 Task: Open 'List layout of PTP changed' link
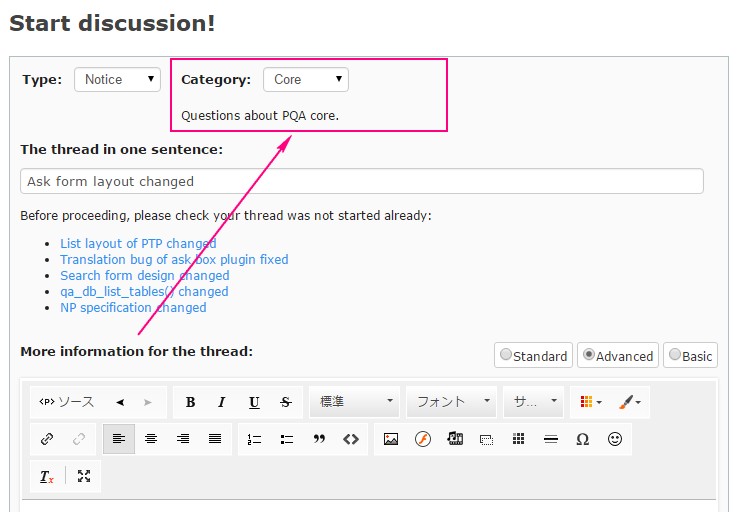point(138,243)
